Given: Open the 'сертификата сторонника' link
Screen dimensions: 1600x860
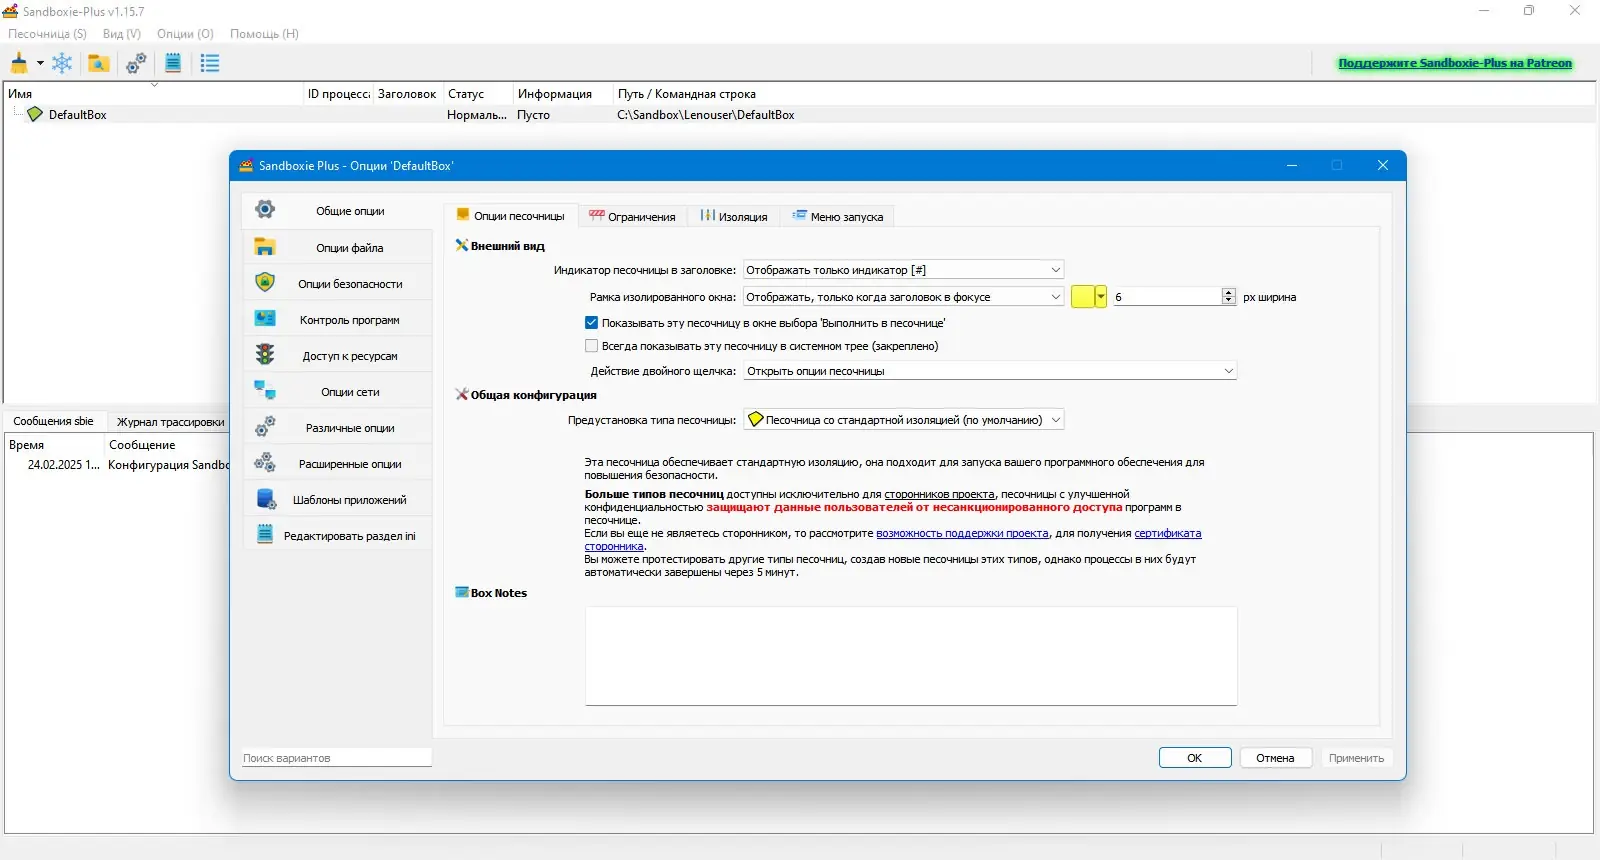Looking at the screenshot, I should [1167, 533].
